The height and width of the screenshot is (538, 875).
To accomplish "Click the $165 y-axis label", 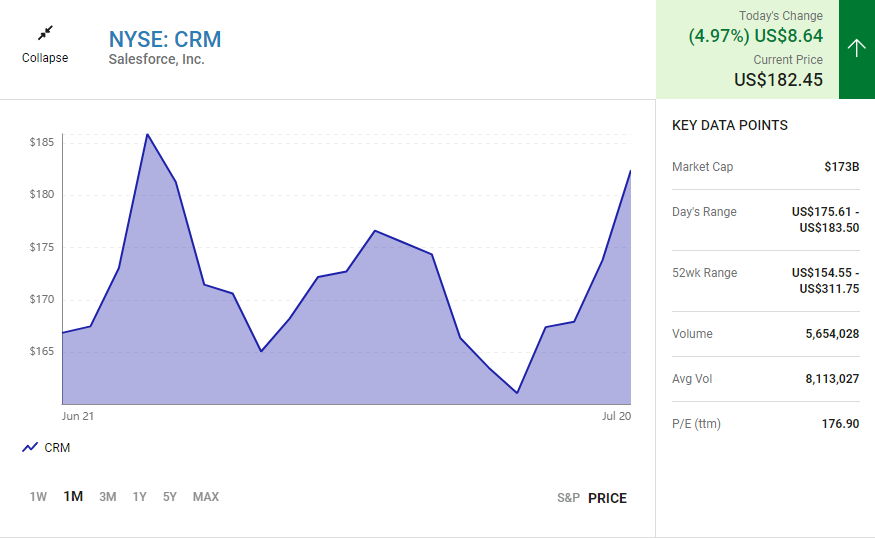I will click(x=42, y=351).
